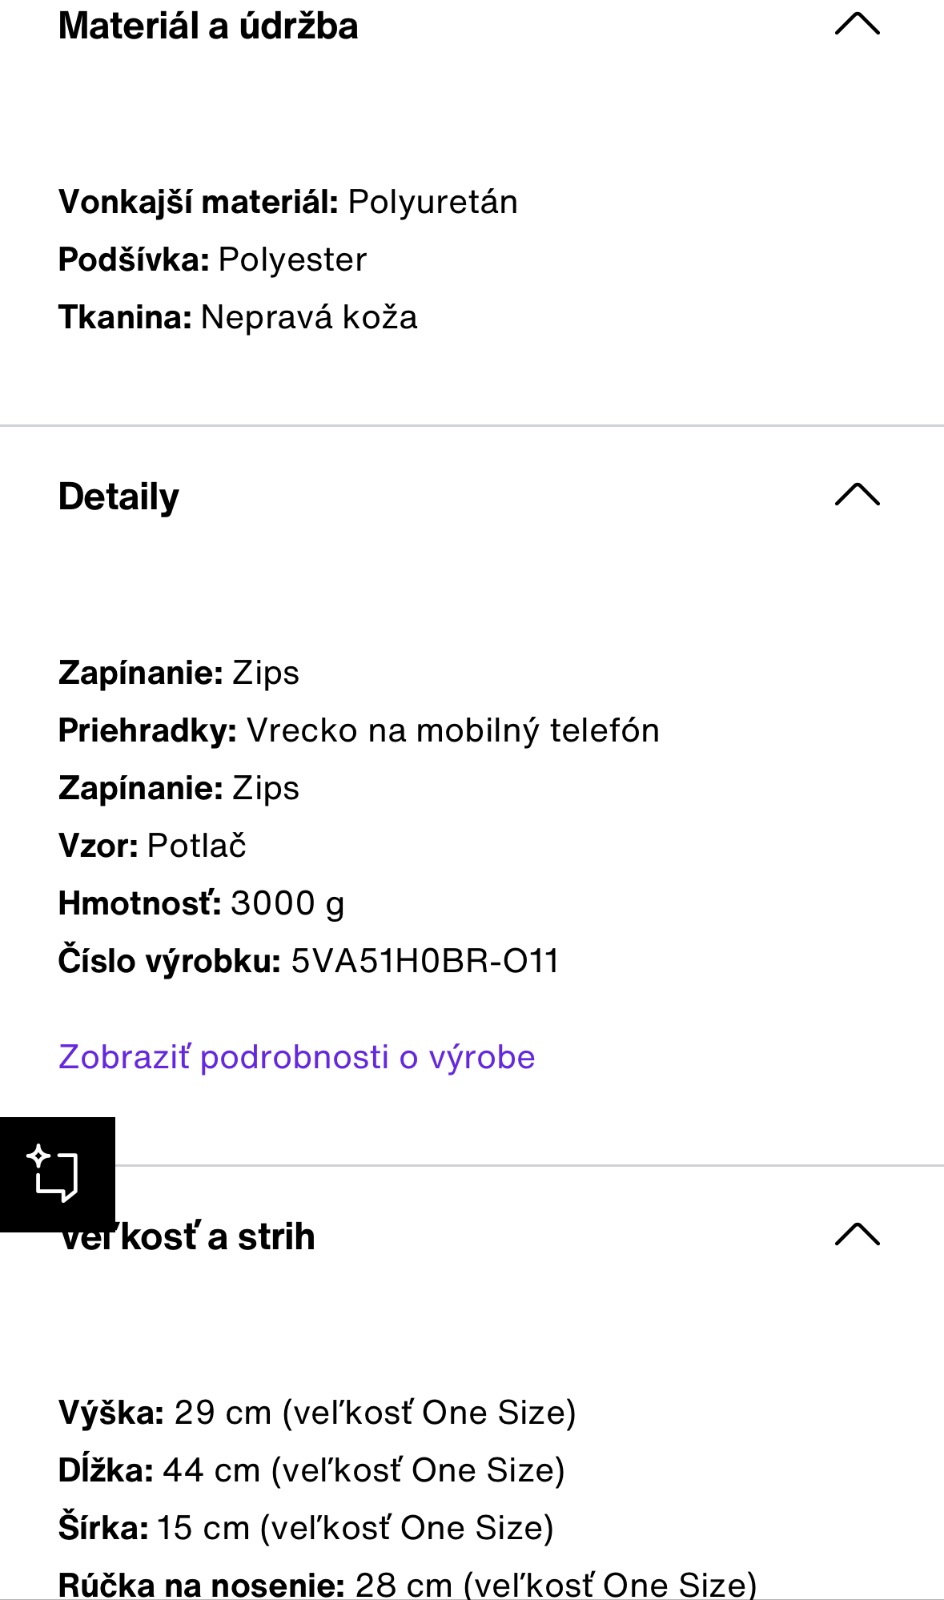944x1600 pixels.
Task: Click Priehradky: Vrecko na mobilný telefón text
Action: 359,731
